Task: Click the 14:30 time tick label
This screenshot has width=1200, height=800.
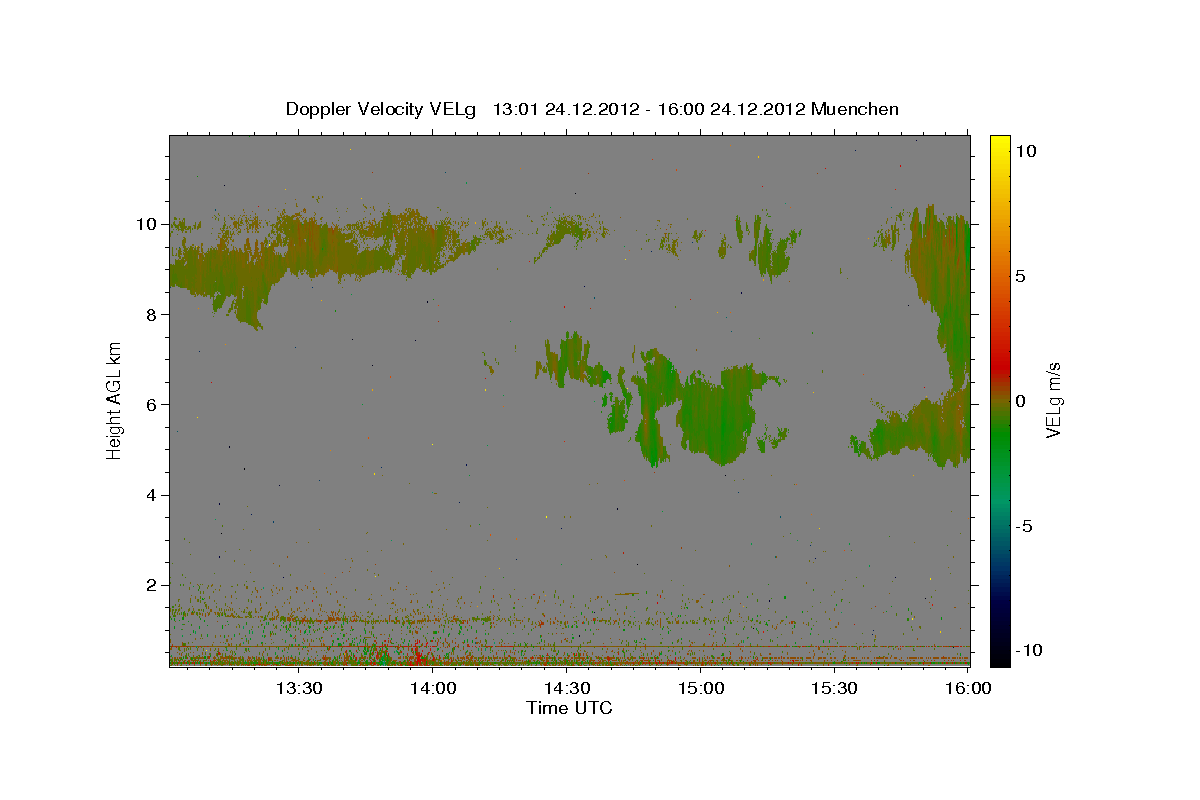Action: click(567, 688)
